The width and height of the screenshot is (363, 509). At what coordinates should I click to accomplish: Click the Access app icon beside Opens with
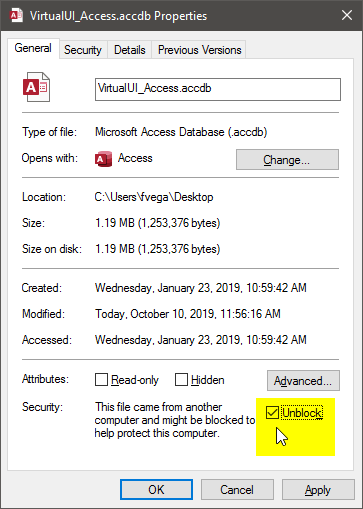click(103, 159)
